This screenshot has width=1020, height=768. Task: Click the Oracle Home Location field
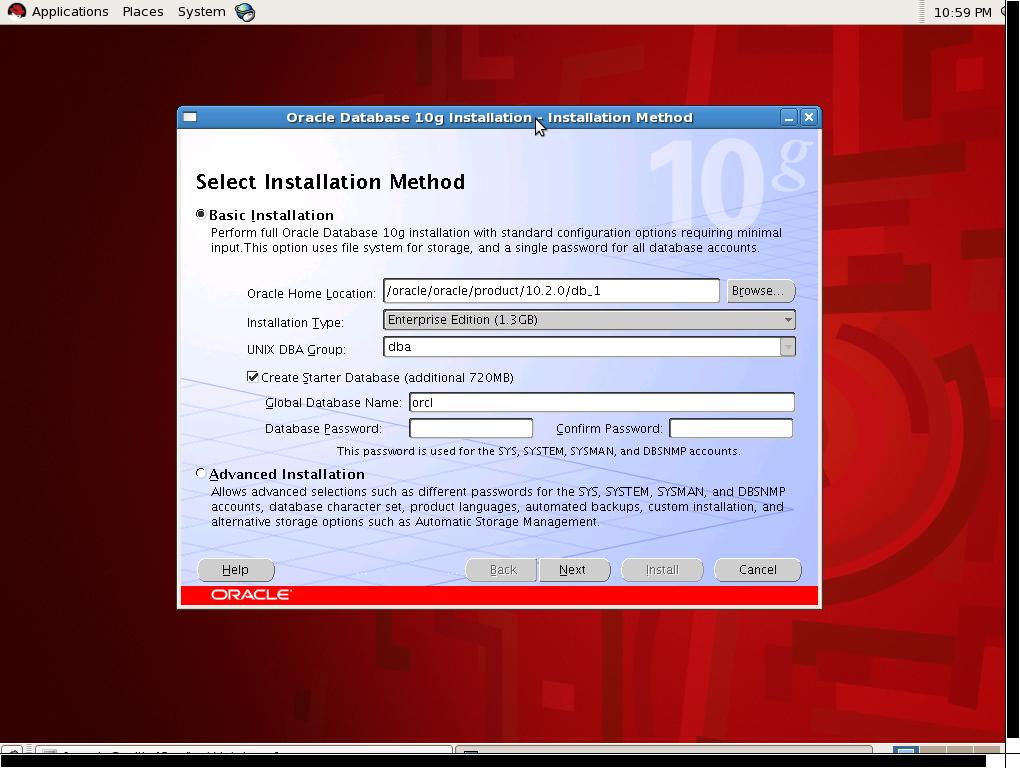551,291
